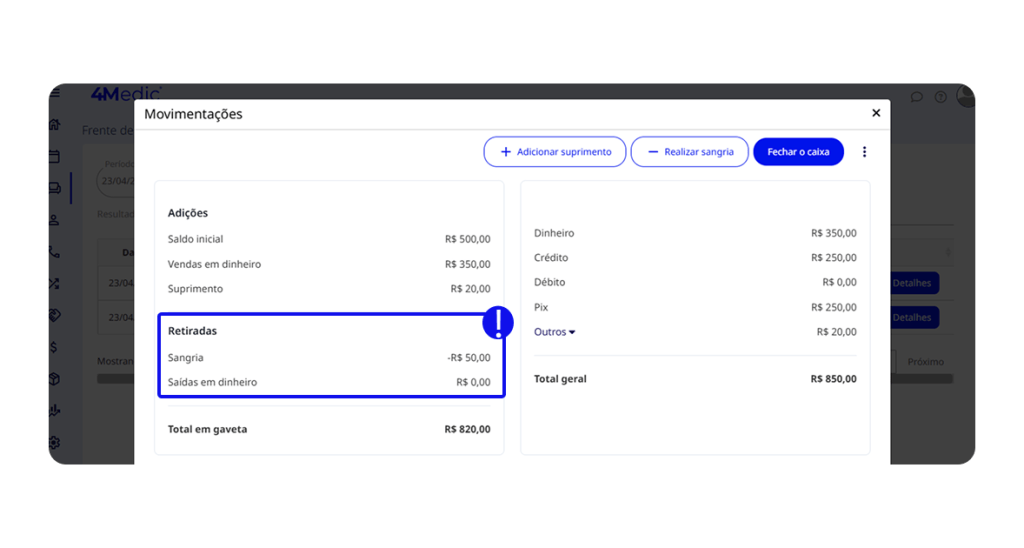The width and height of the screenshot is (1024, 548).
Task: Open the three-dot more options menu
Action: click(x=865, y=152)
